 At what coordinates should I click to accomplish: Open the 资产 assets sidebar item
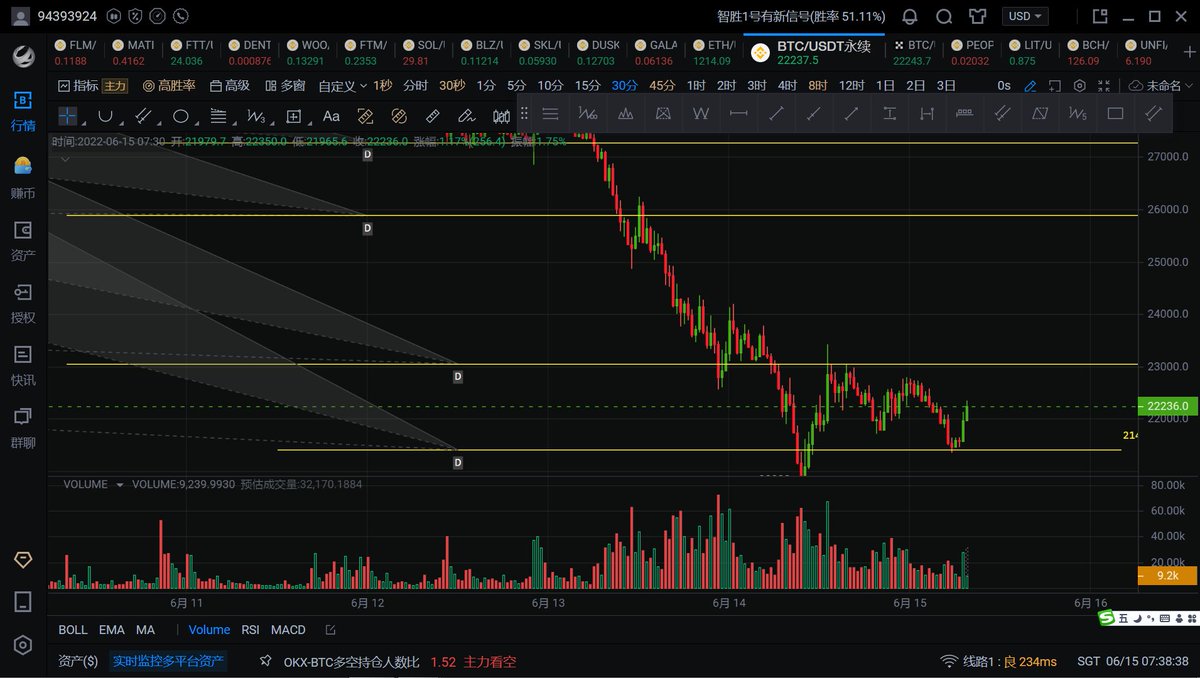click(23, 241)
